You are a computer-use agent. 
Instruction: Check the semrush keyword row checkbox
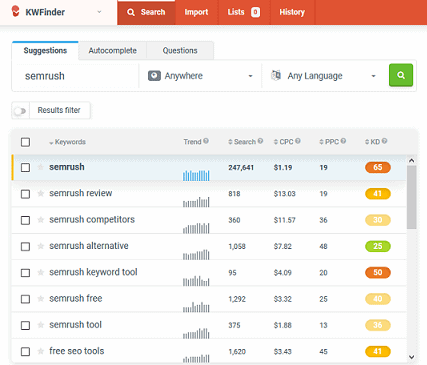[25, 167]
